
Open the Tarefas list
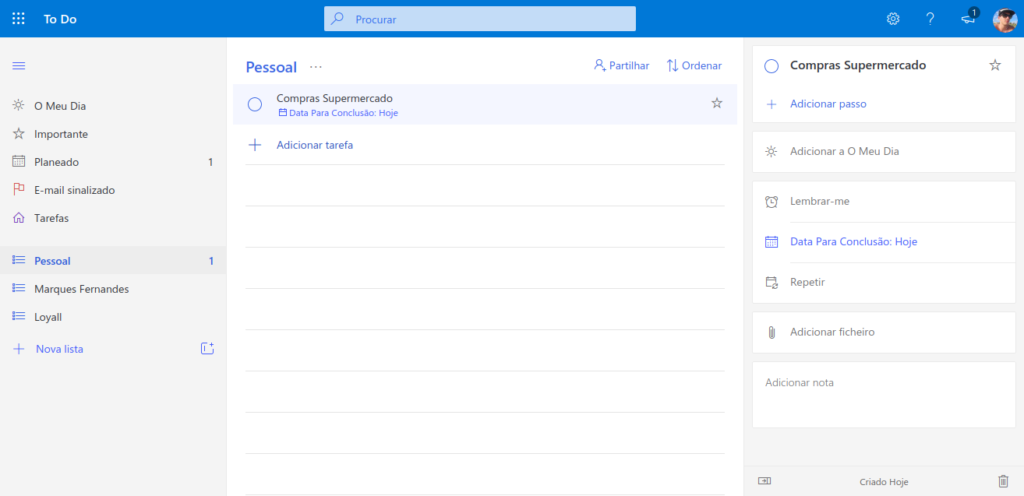click(113, 218)
